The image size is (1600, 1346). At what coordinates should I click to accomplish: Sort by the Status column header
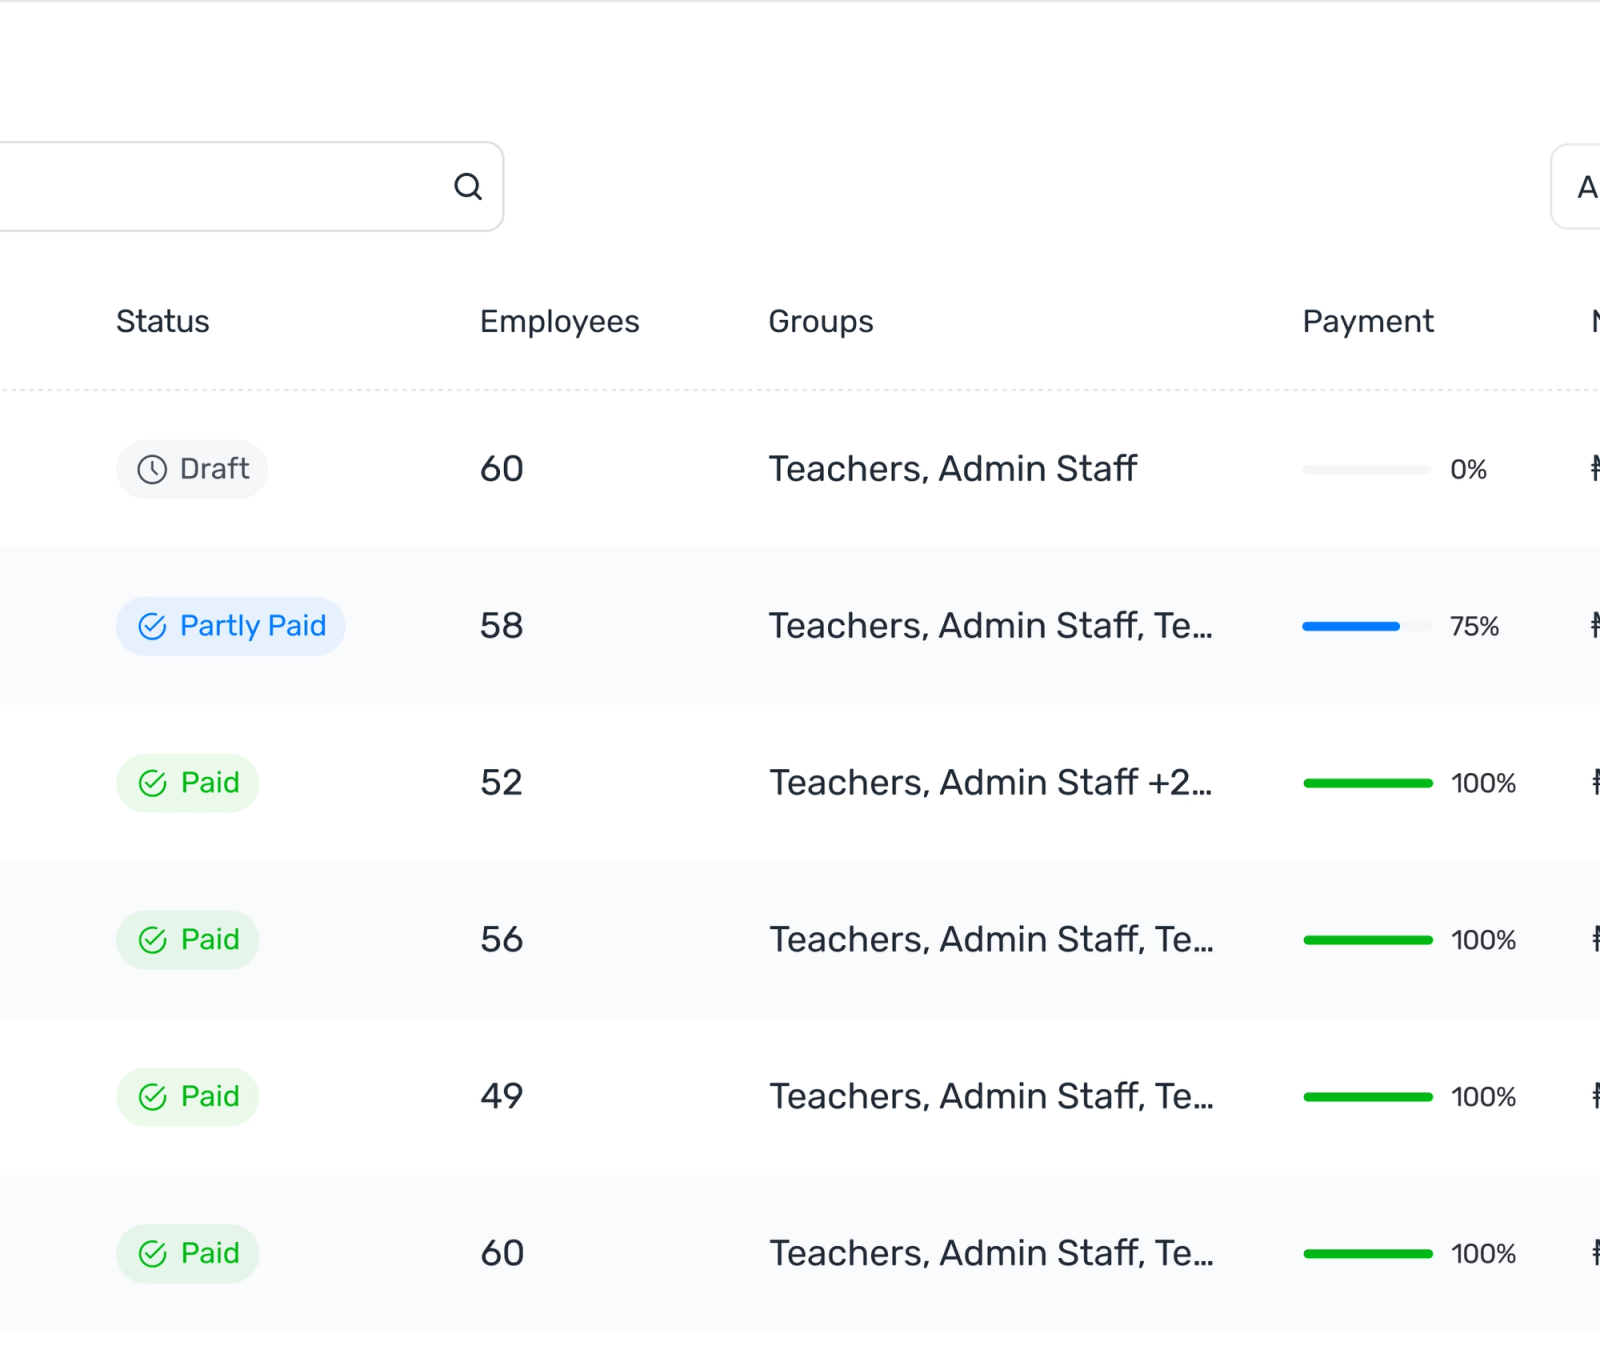pyautogui.click(x=163, y=321)
